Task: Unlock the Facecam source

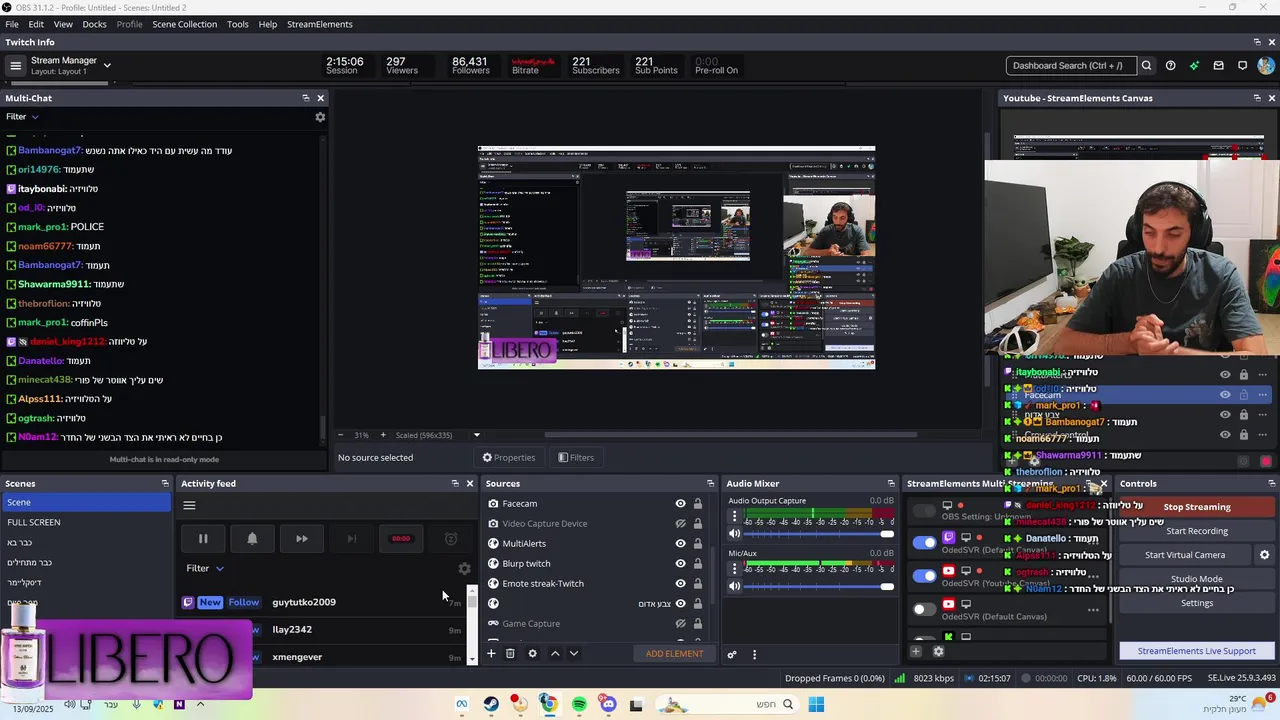Action: [x=698, y=504]
